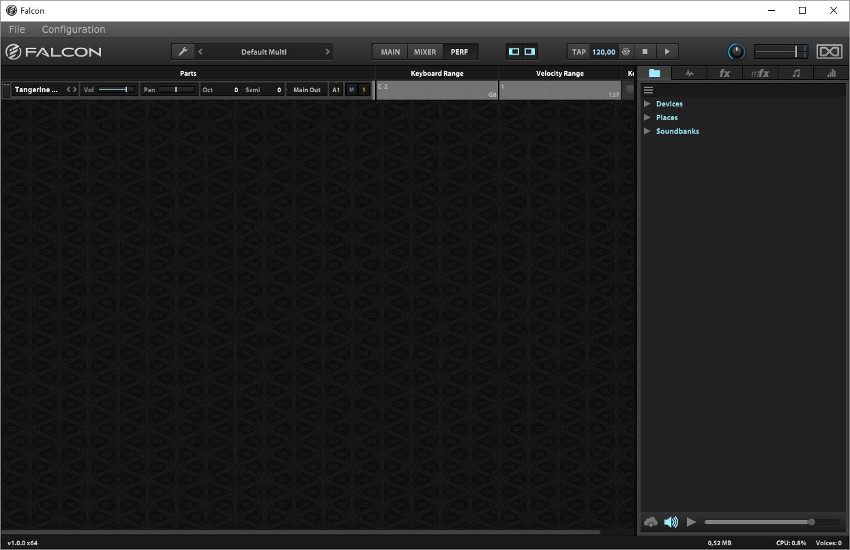Click the Parts column header
Screen dimensions: 850x550
pos(188,73)
